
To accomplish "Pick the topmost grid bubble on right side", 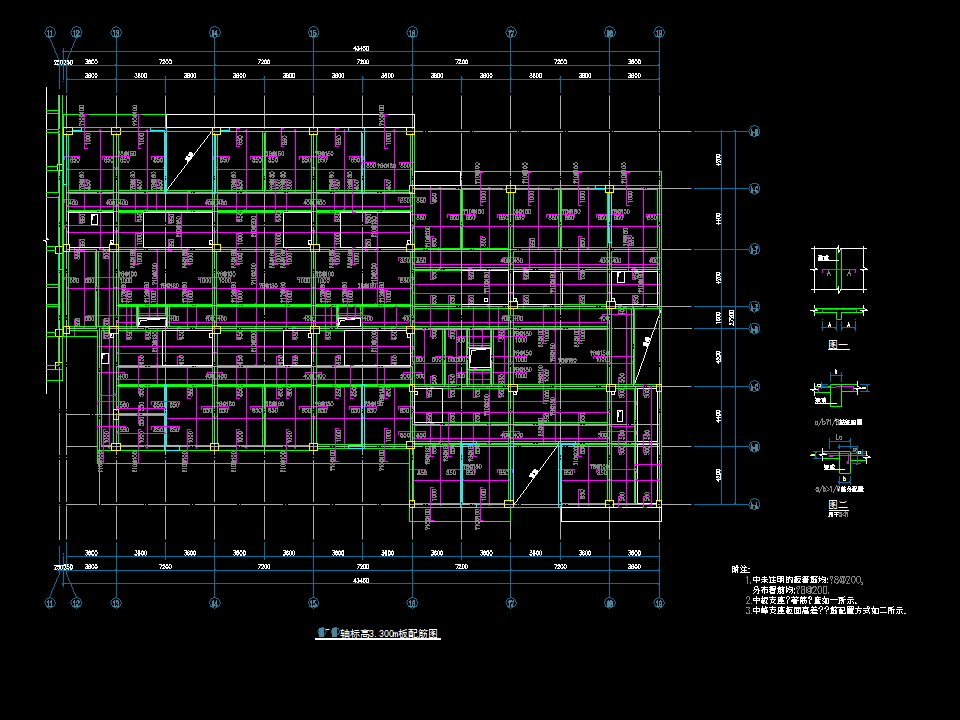I will 754,130.
